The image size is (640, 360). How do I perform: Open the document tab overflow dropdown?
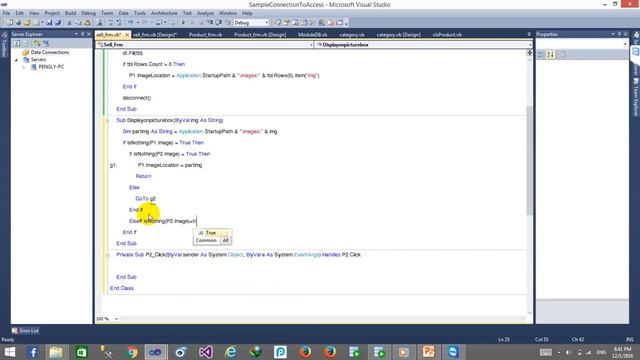click(x=529, y=35)
